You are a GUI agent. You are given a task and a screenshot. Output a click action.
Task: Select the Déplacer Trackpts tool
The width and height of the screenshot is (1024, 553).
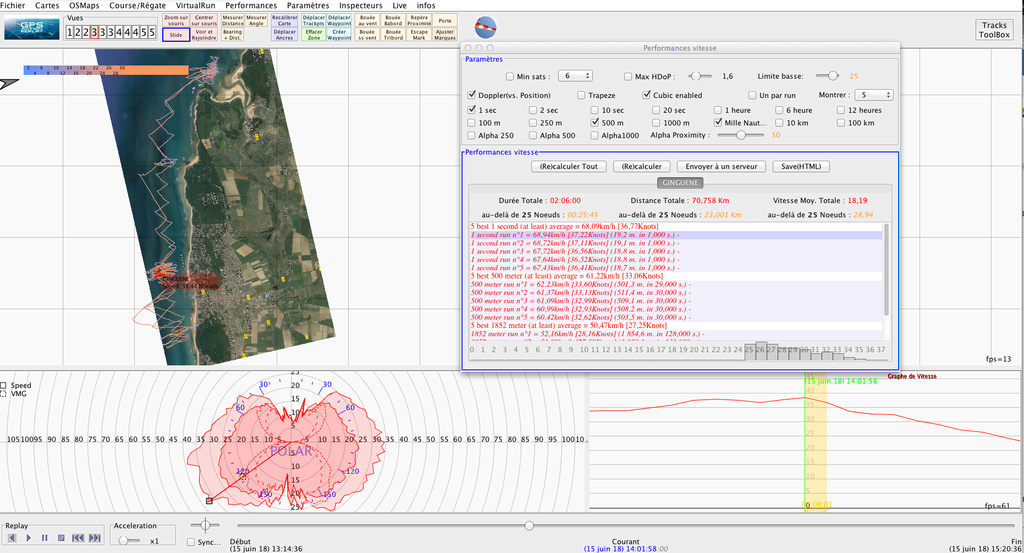(x=313, y=20)
